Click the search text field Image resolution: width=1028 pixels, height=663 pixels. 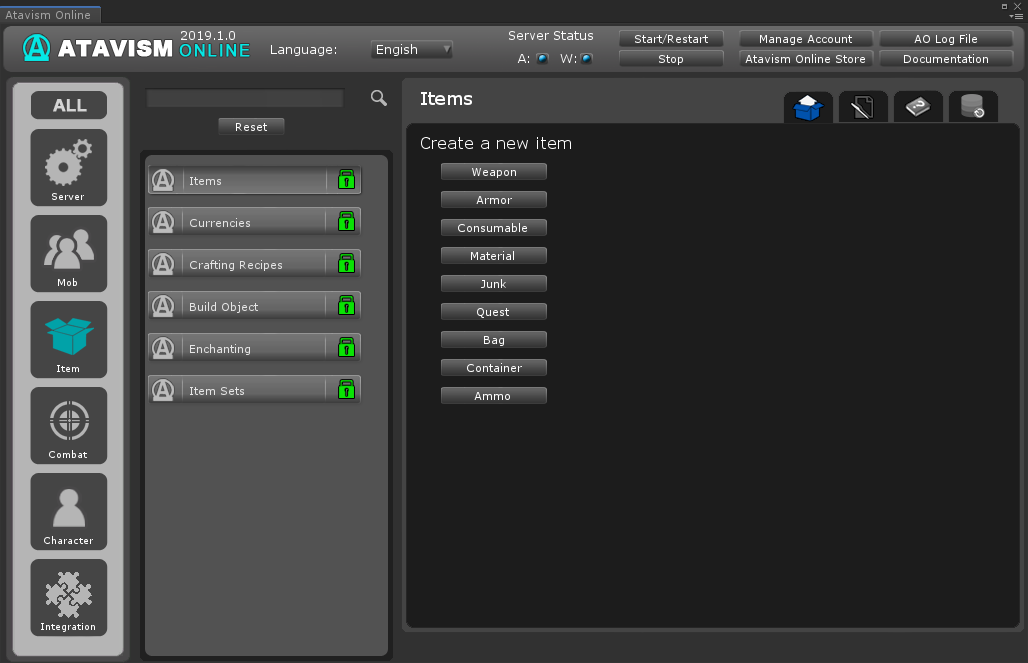245,98
